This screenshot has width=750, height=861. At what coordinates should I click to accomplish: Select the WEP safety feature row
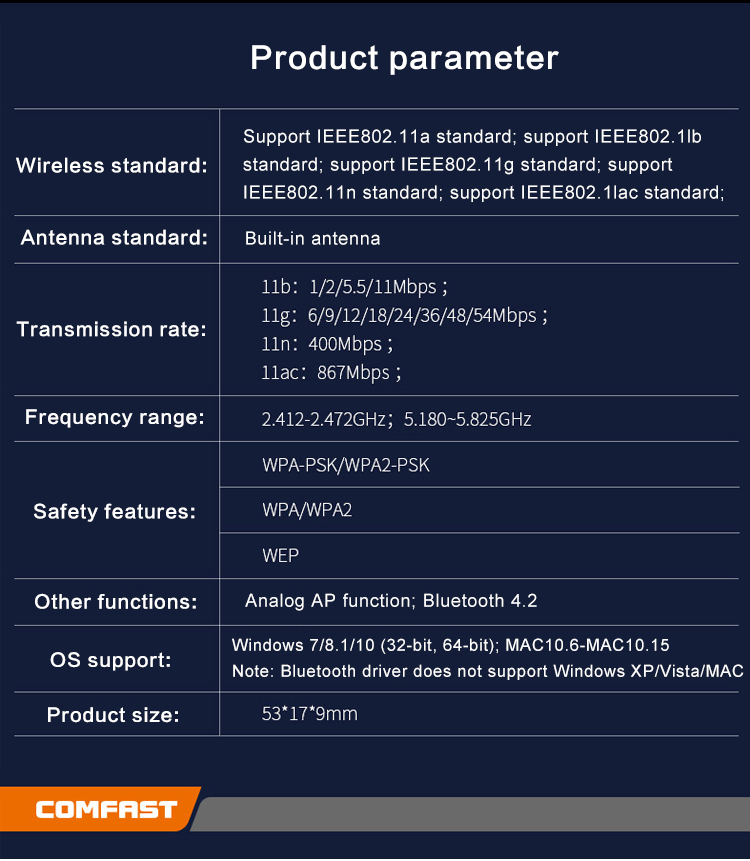click(280, 555)
